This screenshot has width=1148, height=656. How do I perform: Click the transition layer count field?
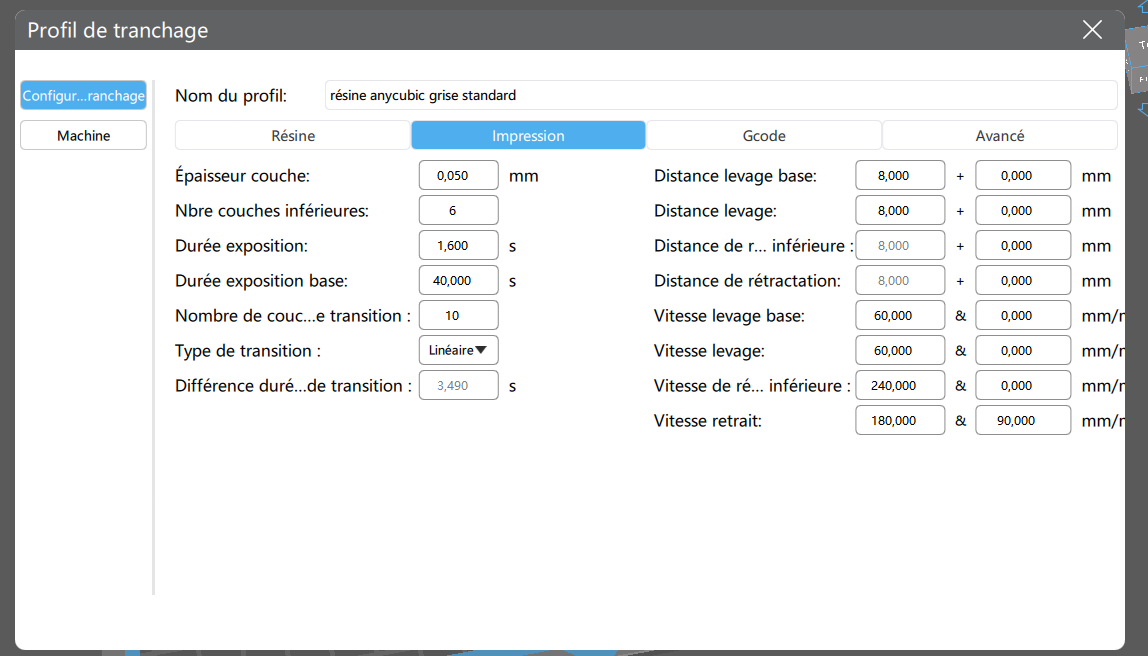coord(458,316)
